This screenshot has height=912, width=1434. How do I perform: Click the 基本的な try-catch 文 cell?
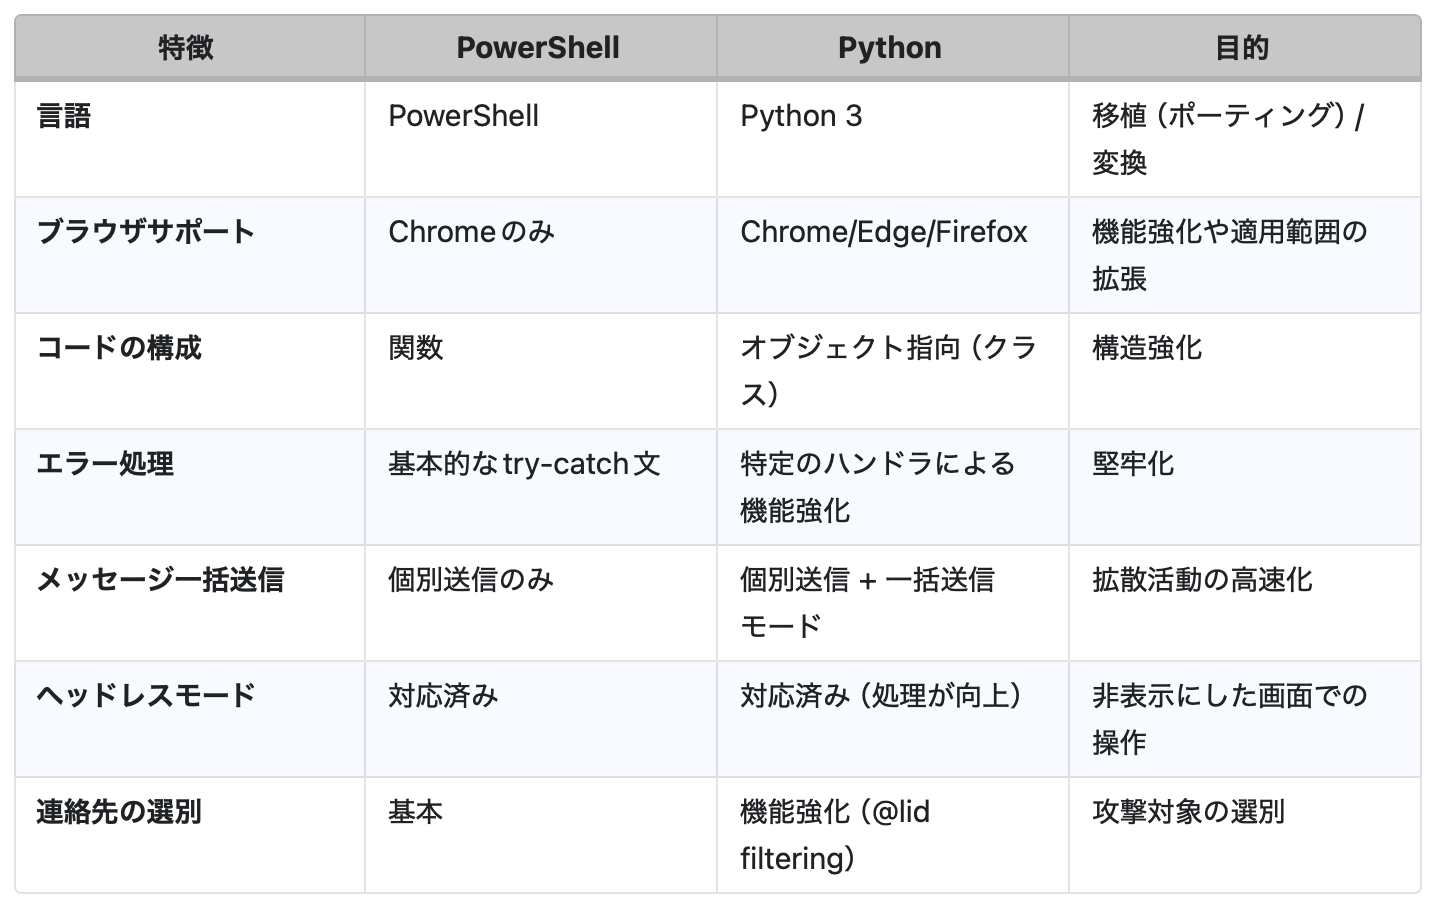[524, 464]
